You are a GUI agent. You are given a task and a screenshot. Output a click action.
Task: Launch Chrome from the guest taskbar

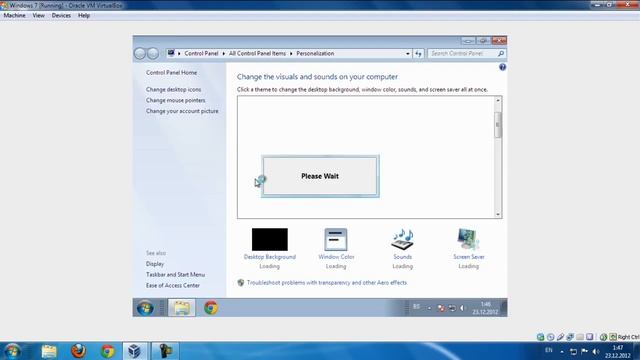(x=211, y=308)
